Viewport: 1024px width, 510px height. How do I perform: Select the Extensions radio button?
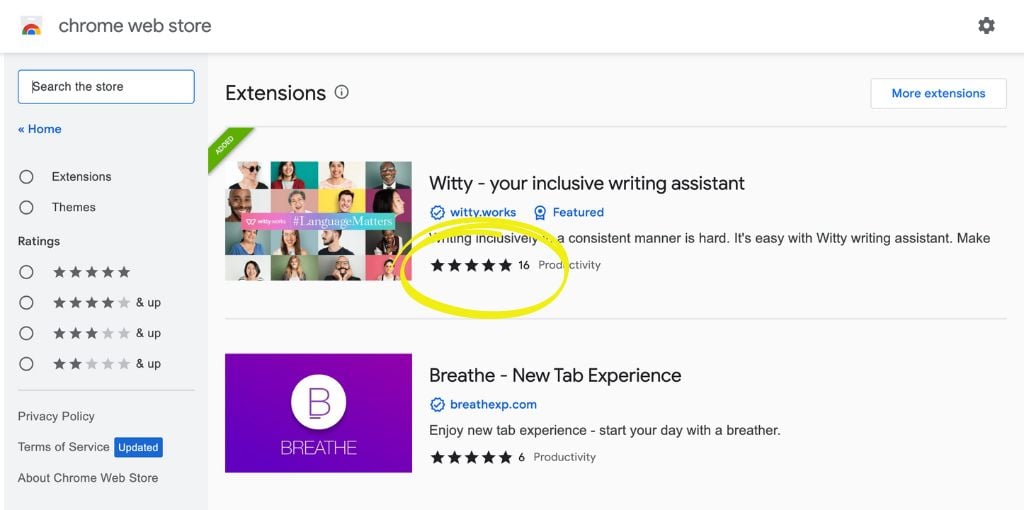pyautogui.click(x=27, y=177)
